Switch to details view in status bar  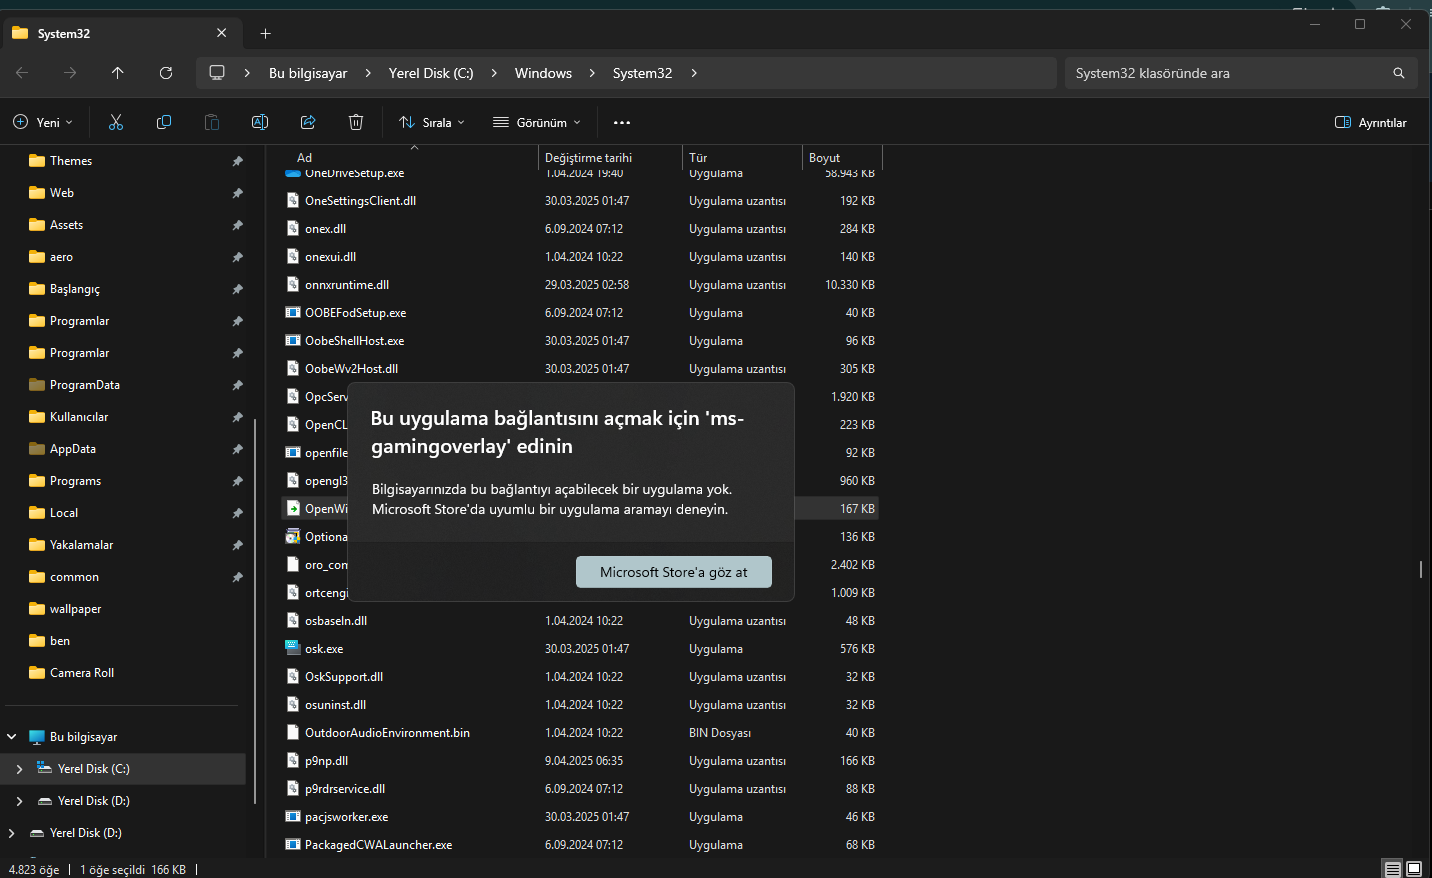[x=1393, y=869]
